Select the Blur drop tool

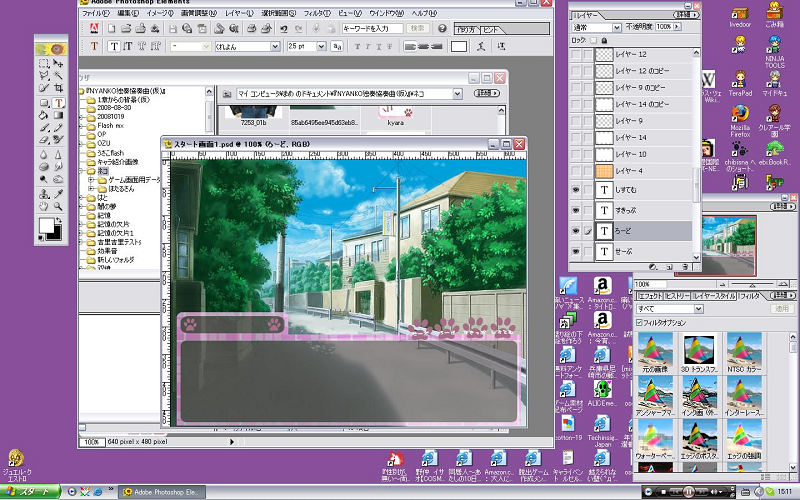pyautogui.click(x=44, y=155)
